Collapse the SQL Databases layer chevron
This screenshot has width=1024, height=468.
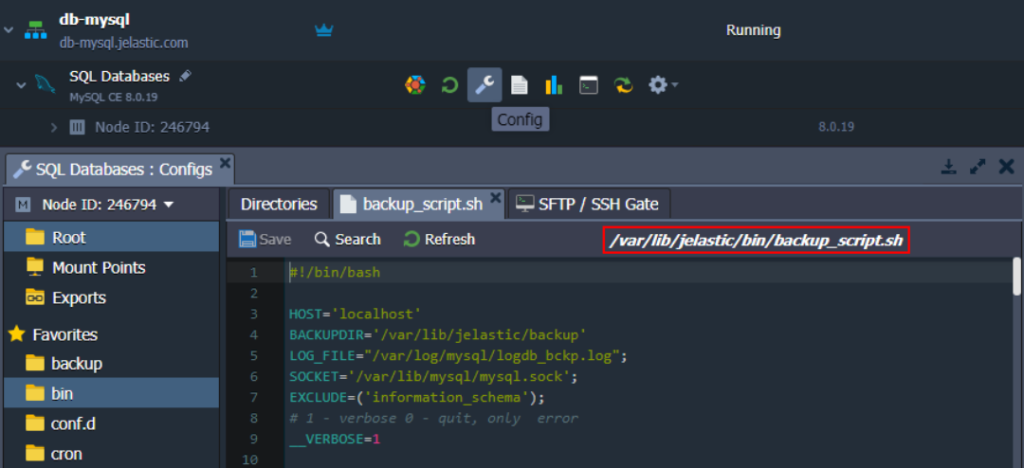click(x=21, y=85)
